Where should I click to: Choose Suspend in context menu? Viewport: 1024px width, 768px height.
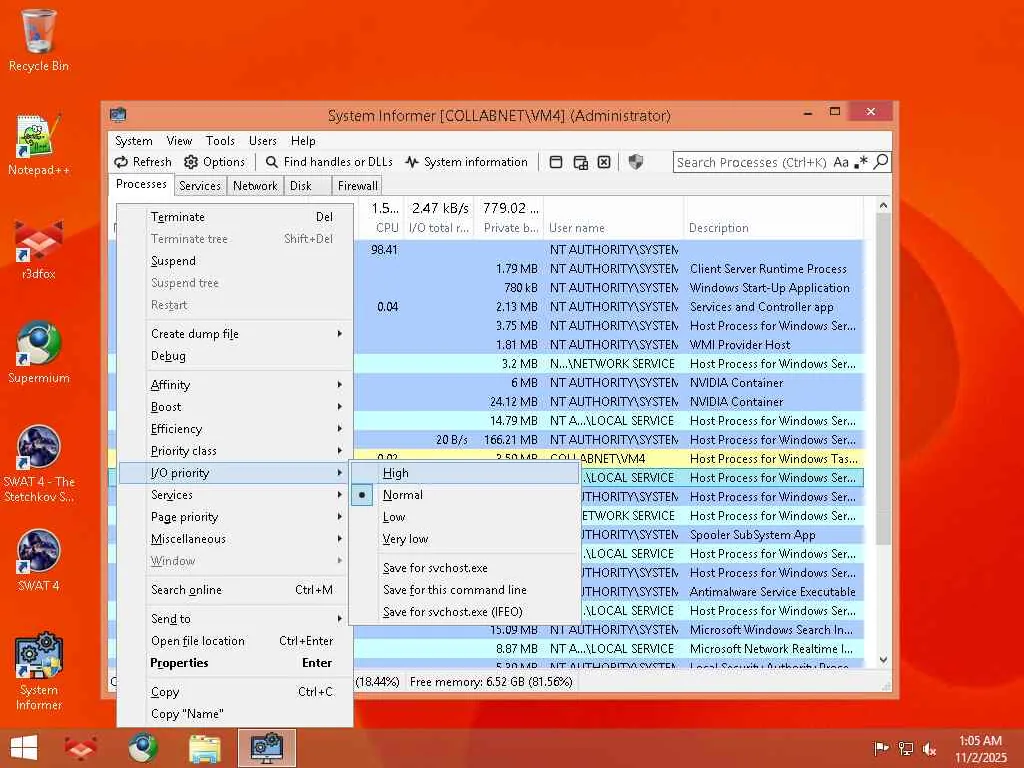(236, 261)
